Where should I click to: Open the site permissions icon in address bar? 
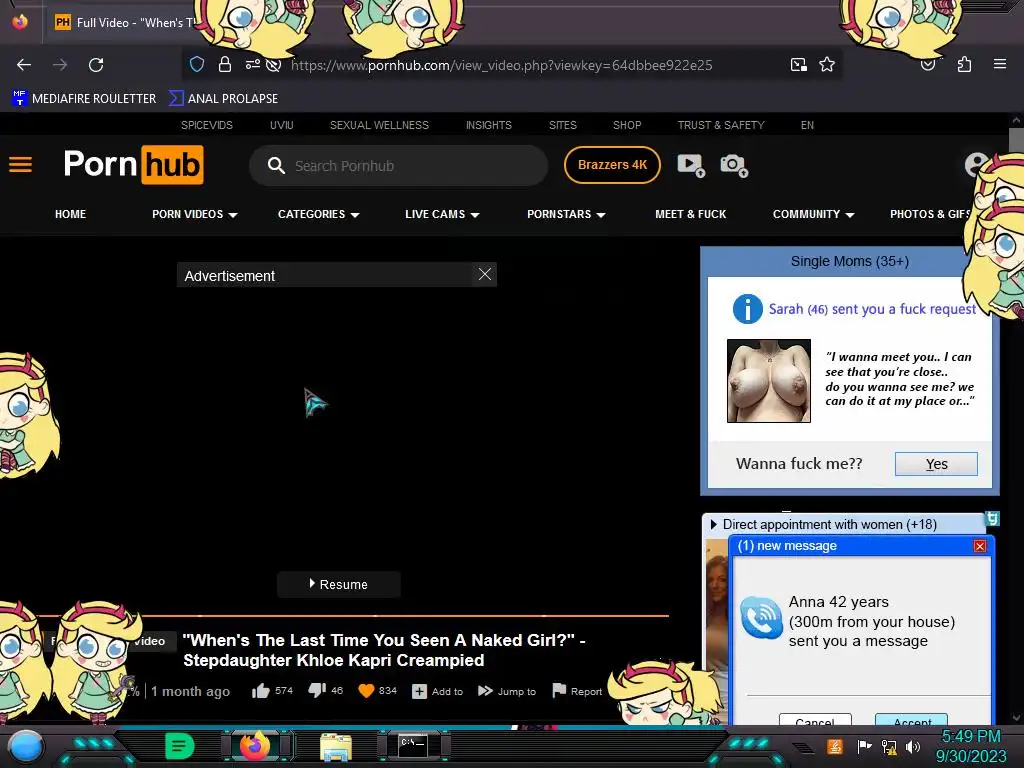pyautogui.click(x=253, y=64)
